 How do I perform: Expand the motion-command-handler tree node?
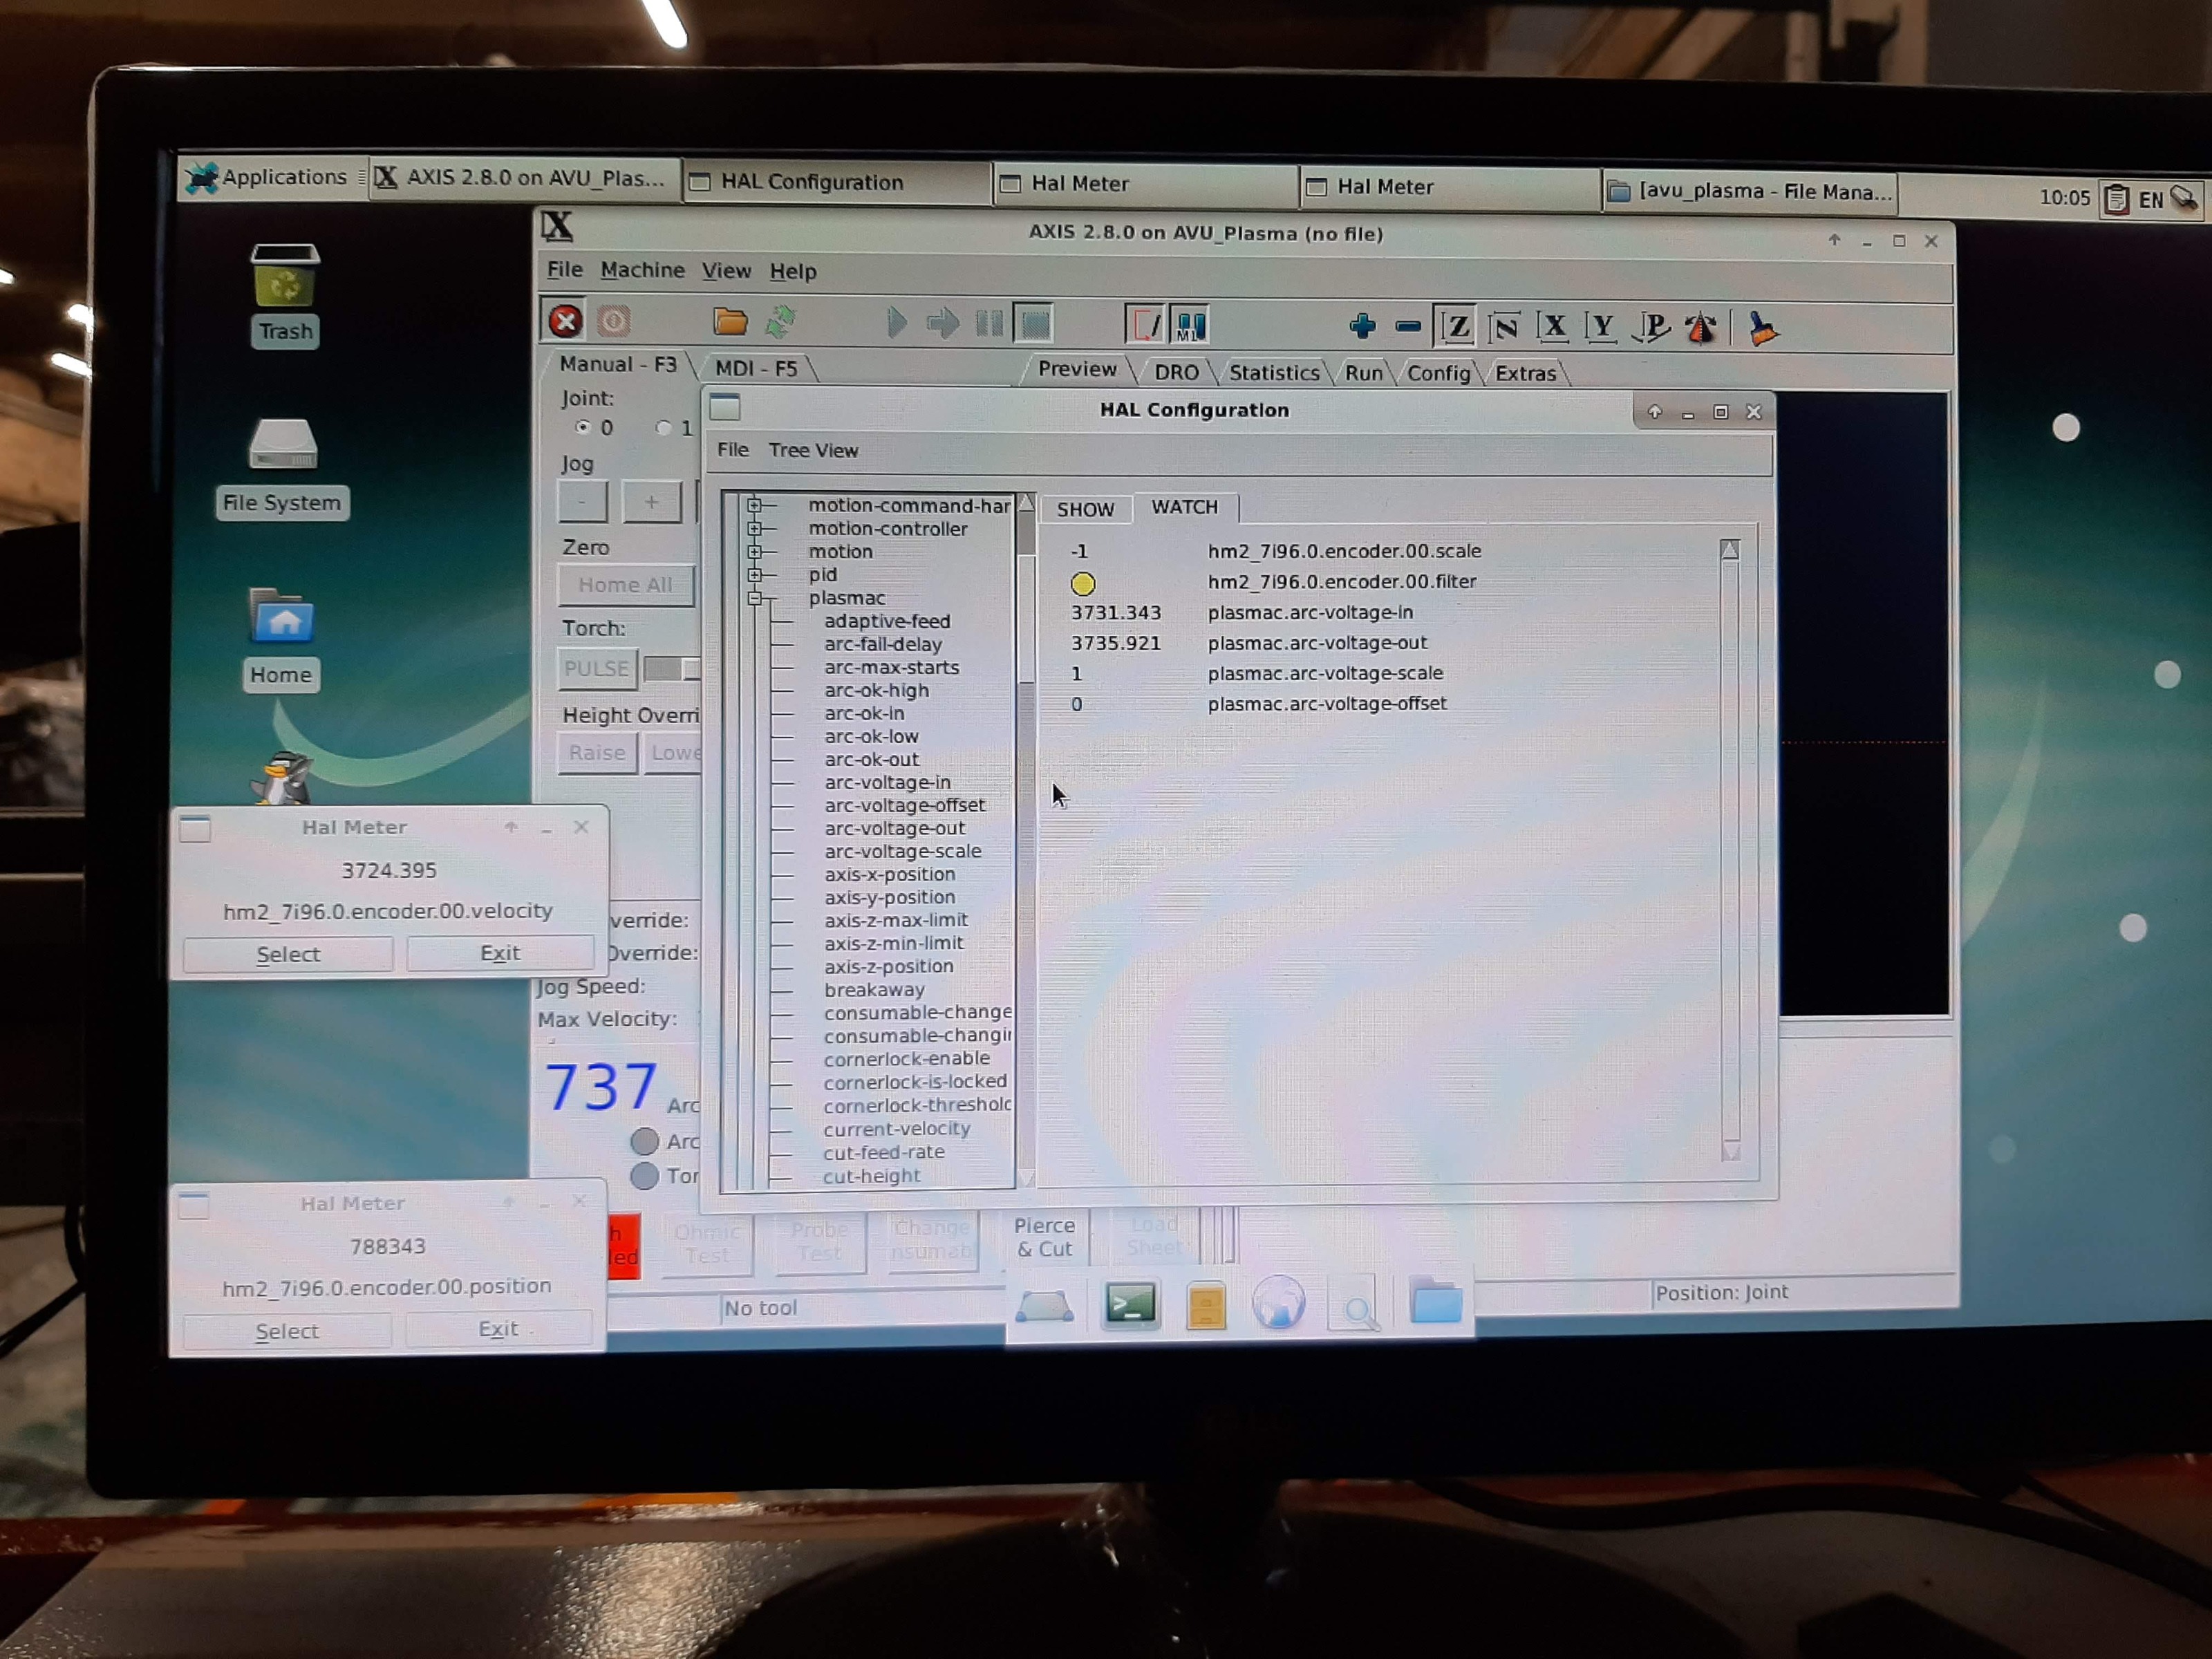click(755, 505)
